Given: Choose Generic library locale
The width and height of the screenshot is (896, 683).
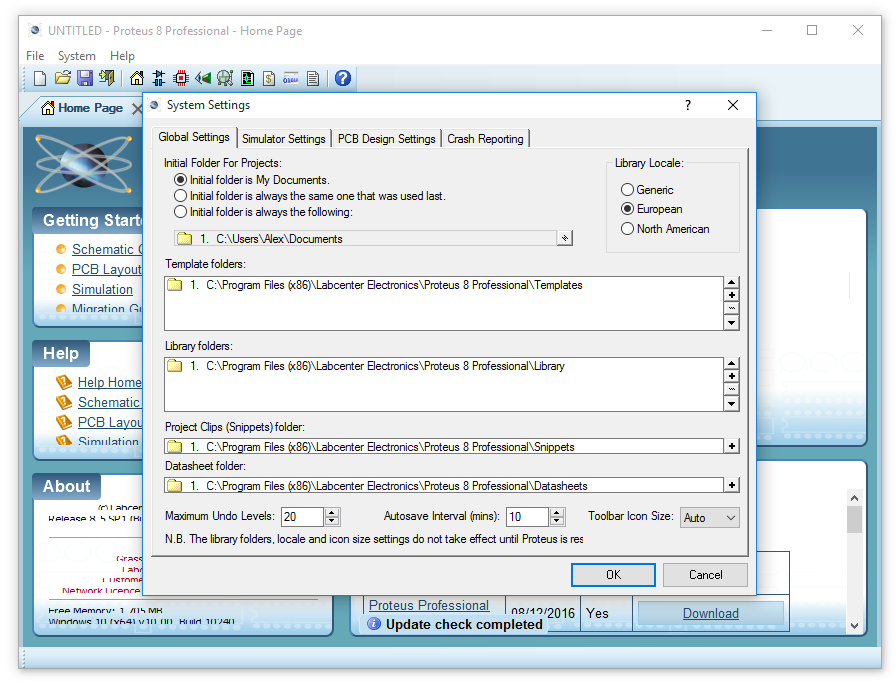Looking at the screenshot, I should pyautogui.click(x=647, y=190).
